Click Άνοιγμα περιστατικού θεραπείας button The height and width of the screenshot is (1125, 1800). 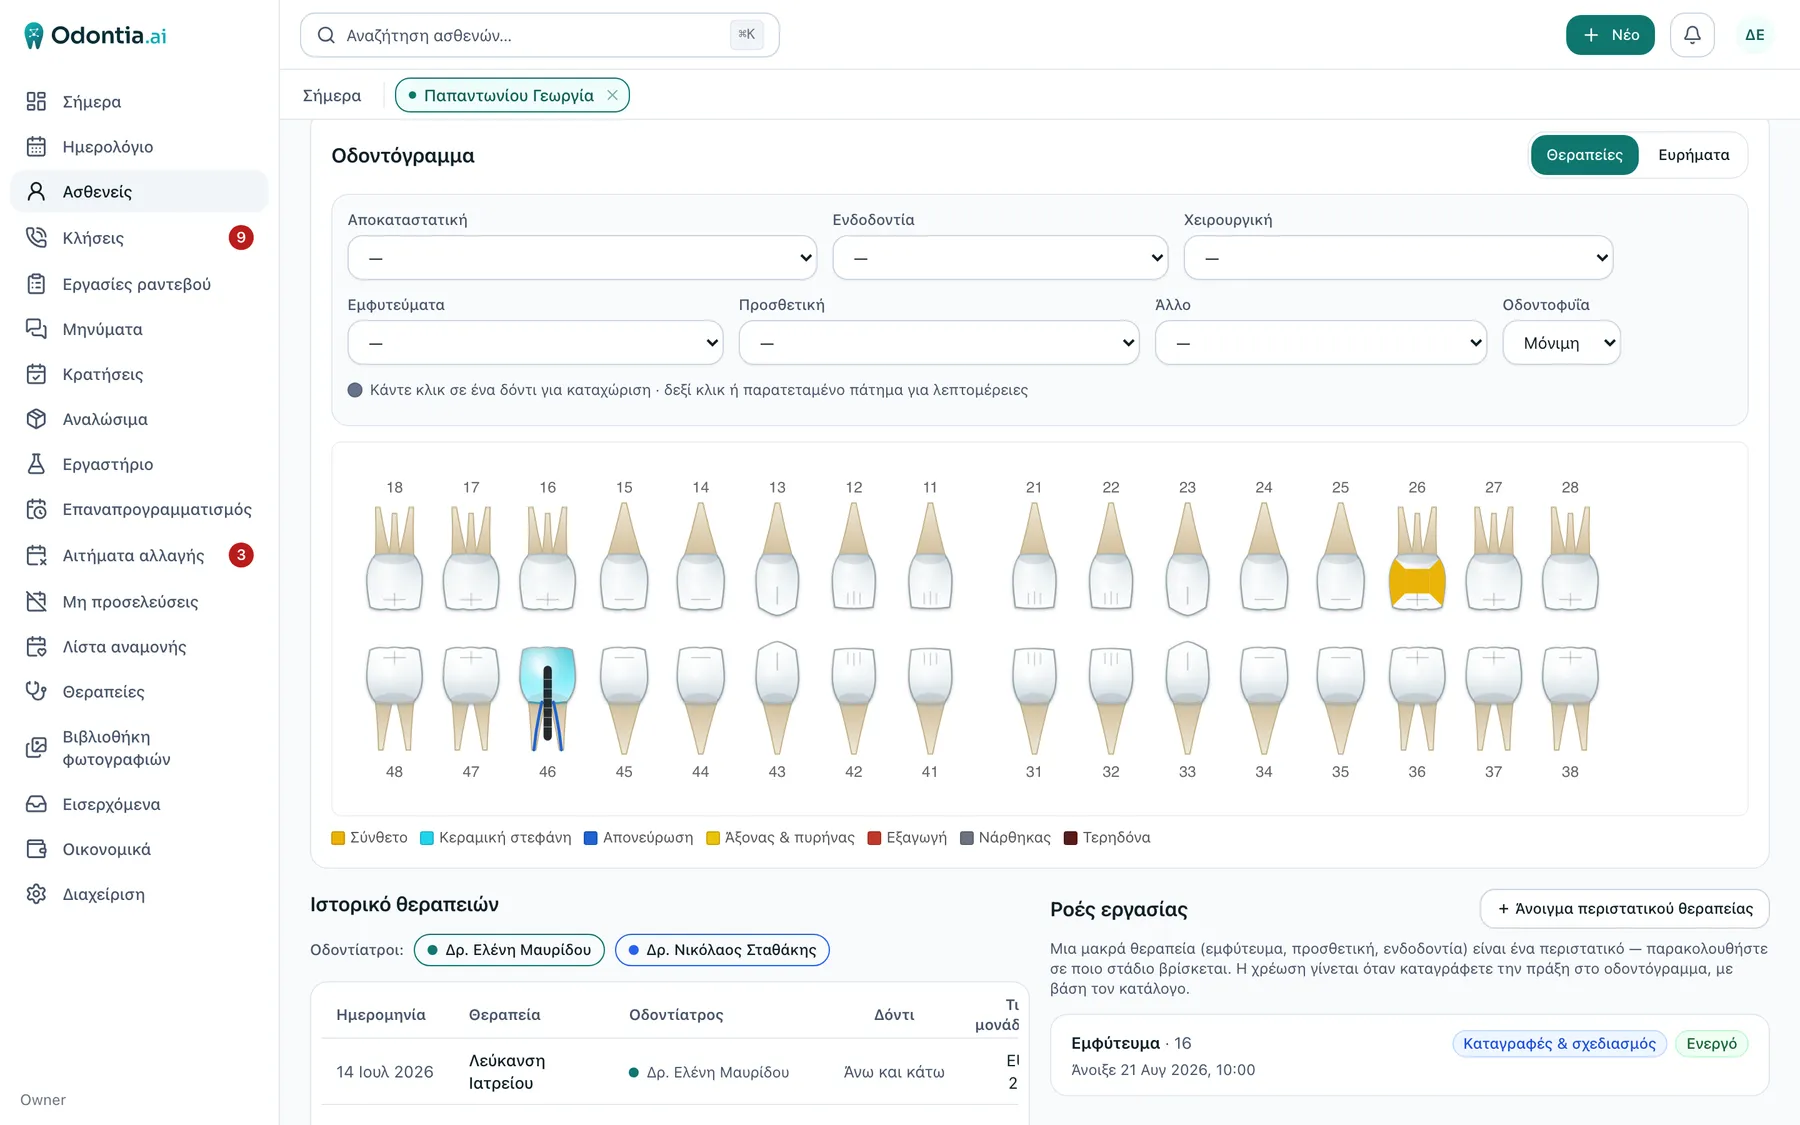(1624, 909)
